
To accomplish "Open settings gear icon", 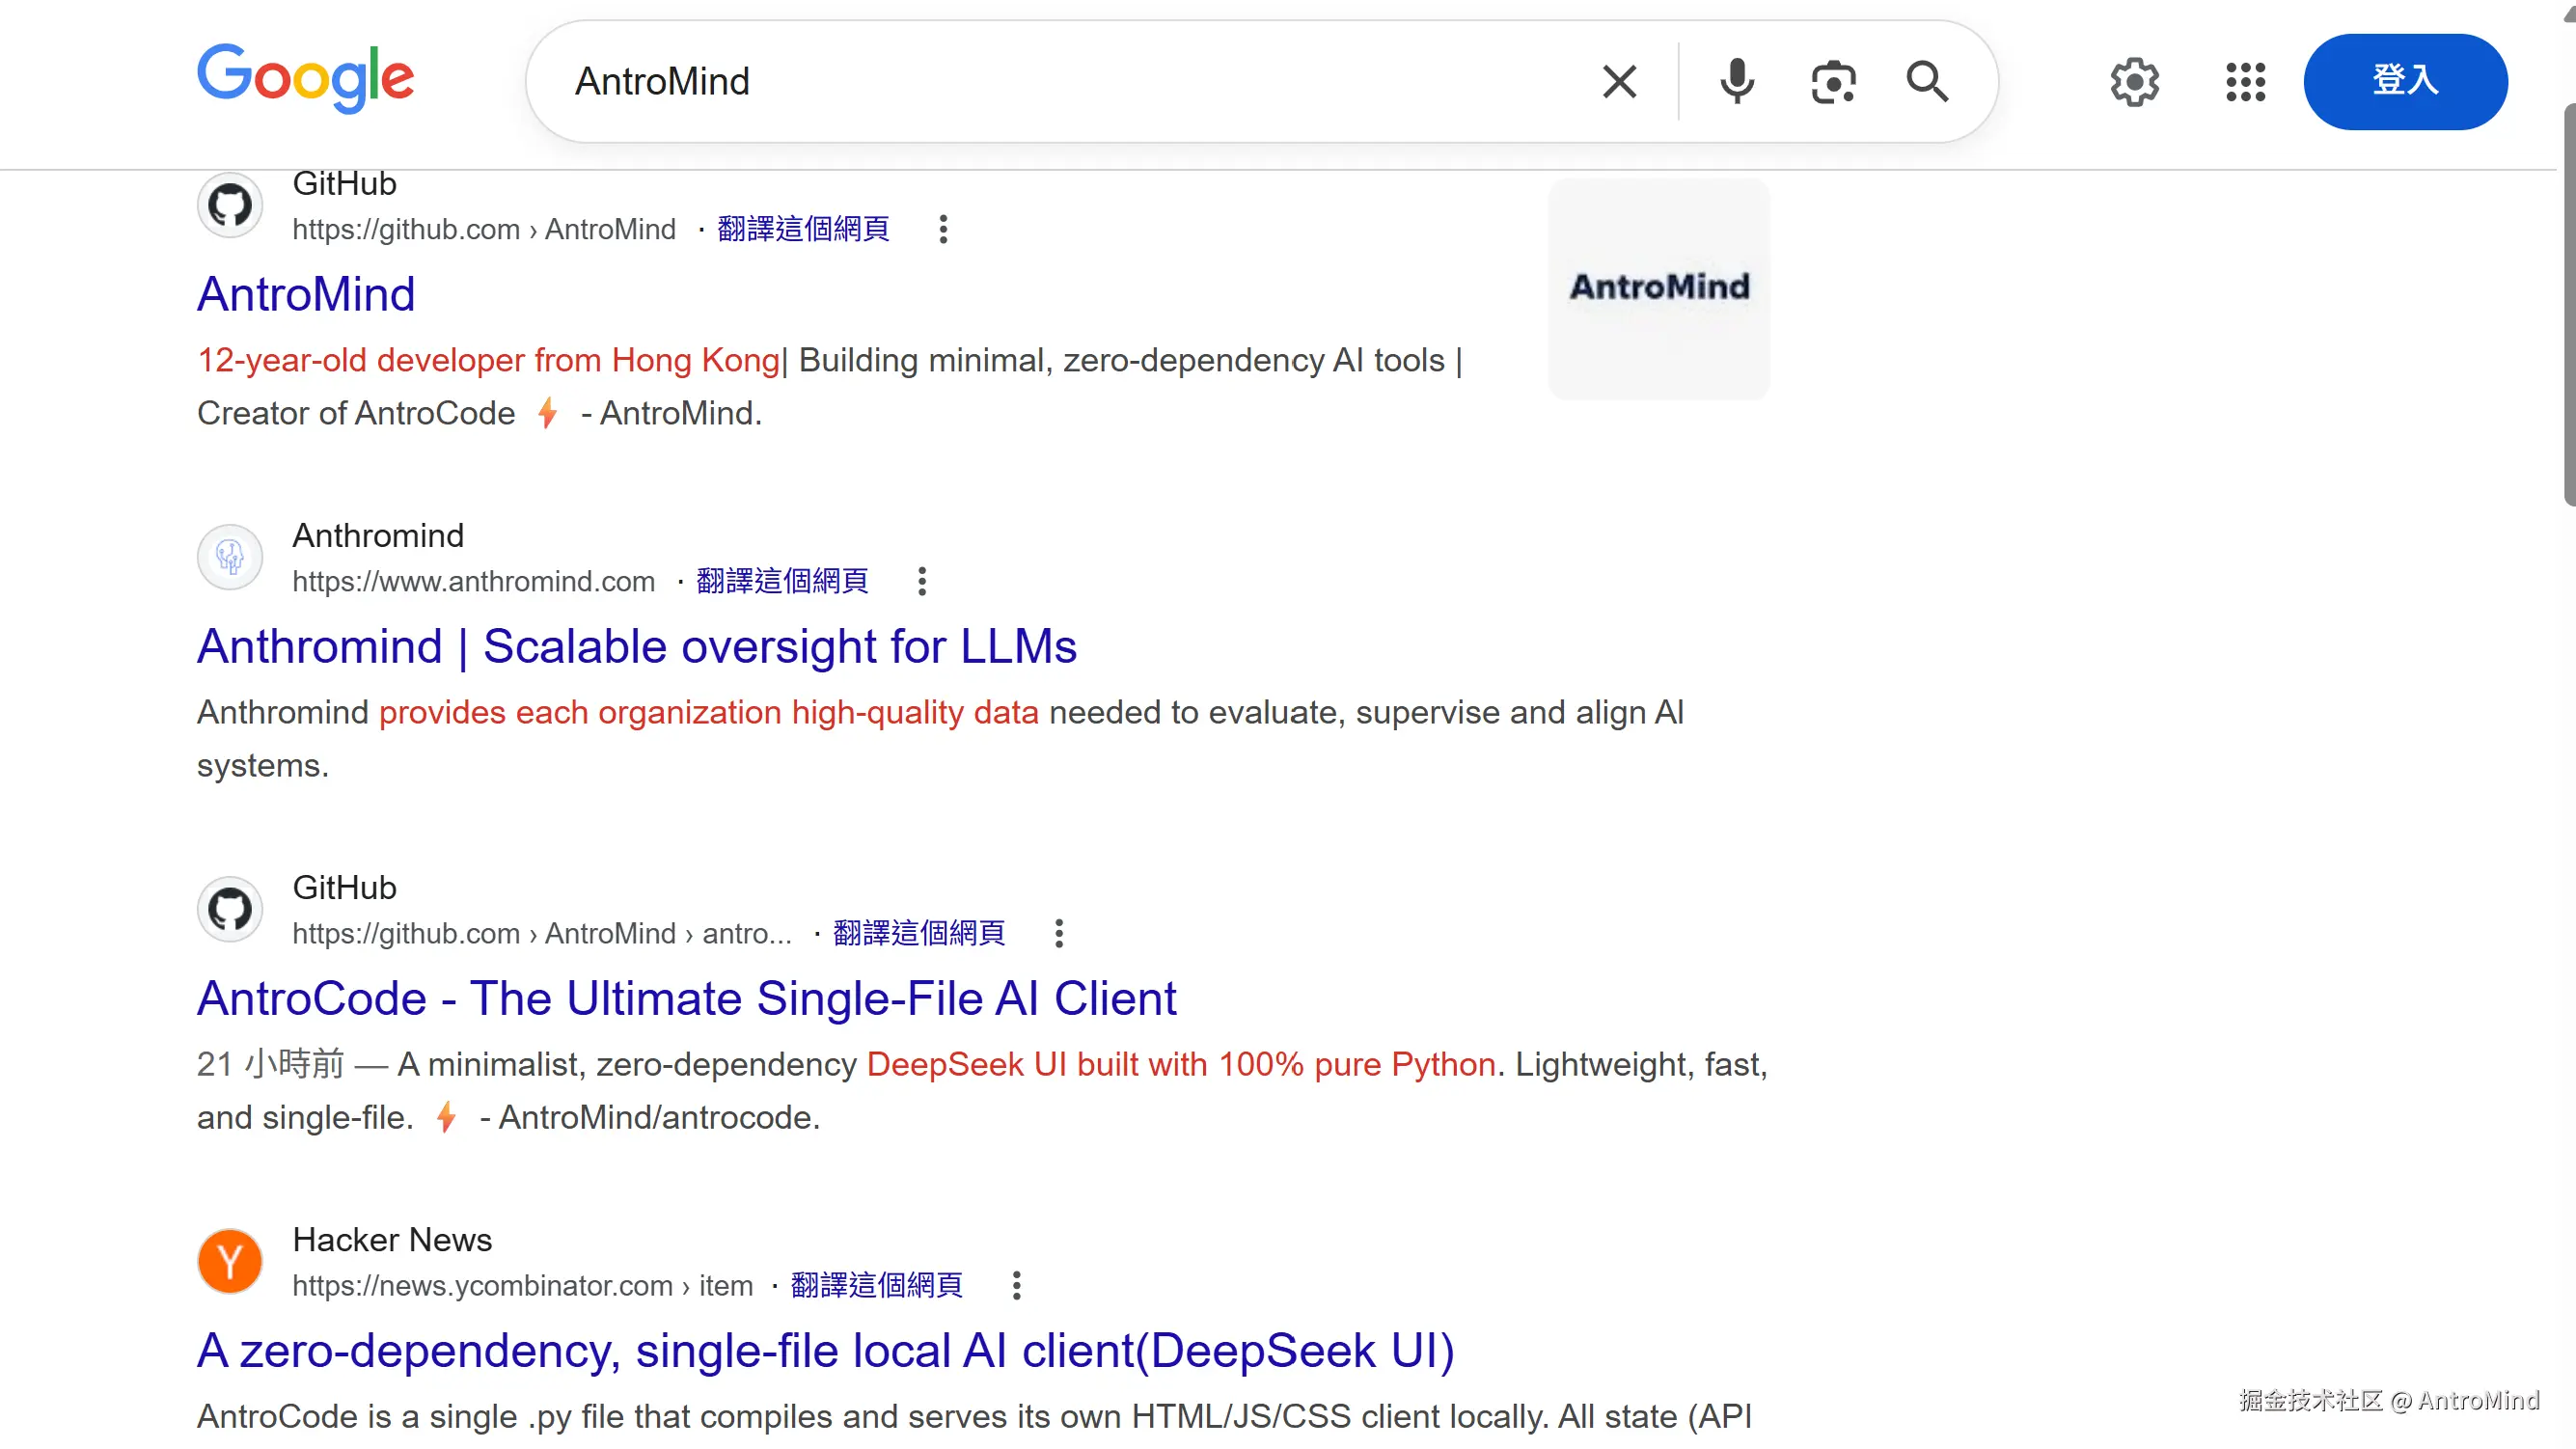I will click(x=2134, y=81).
